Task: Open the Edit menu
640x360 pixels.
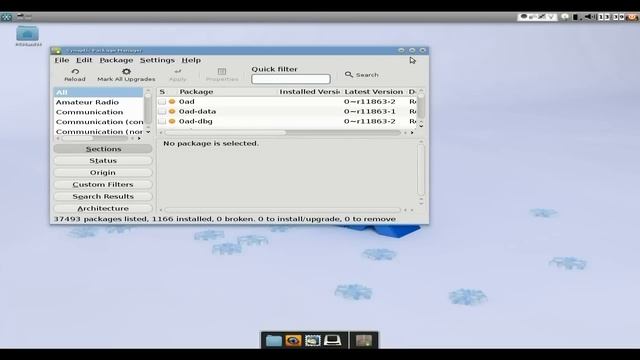Action: pyautogui.click(x=84, y=60)
